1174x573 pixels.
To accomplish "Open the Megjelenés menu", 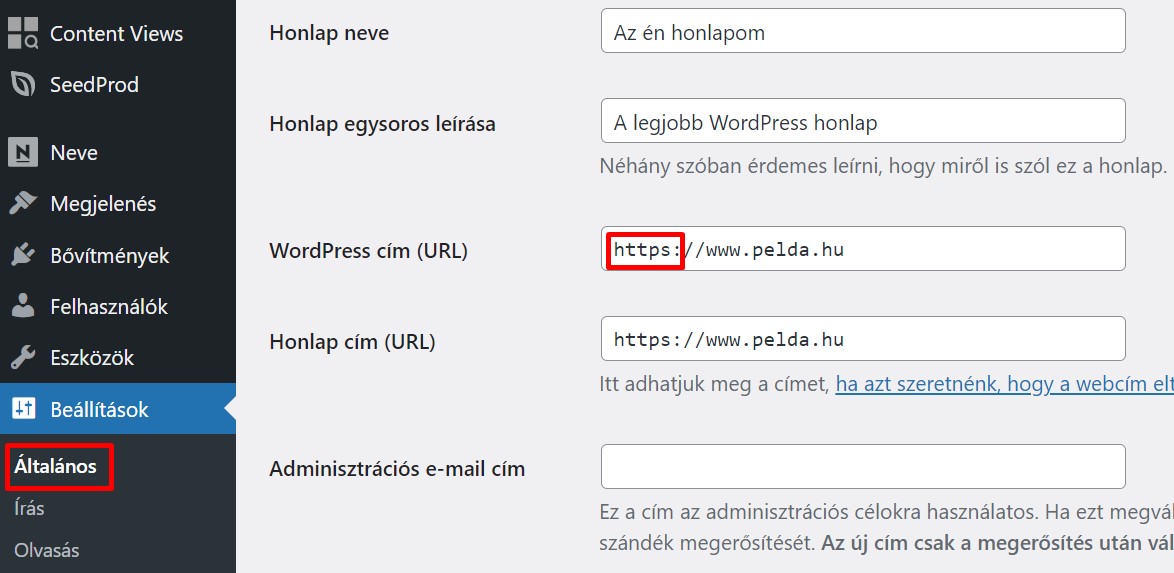I will point(103,204).
